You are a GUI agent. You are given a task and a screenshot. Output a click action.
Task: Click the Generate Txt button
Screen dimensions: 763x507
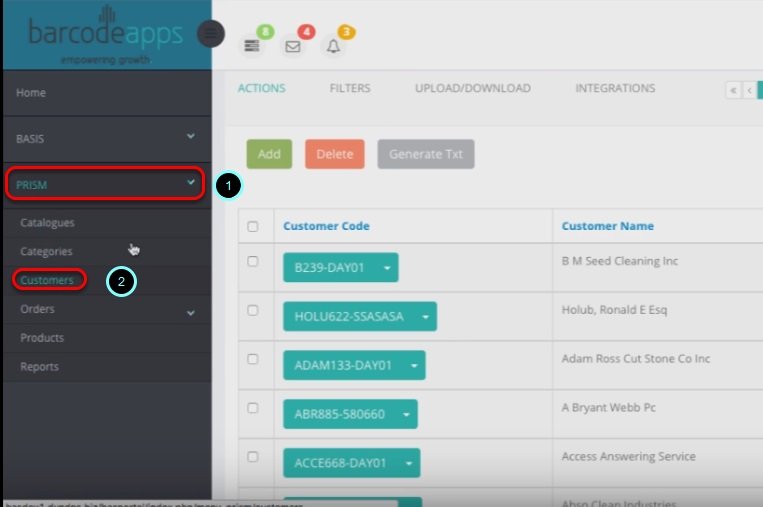[426, 154]
